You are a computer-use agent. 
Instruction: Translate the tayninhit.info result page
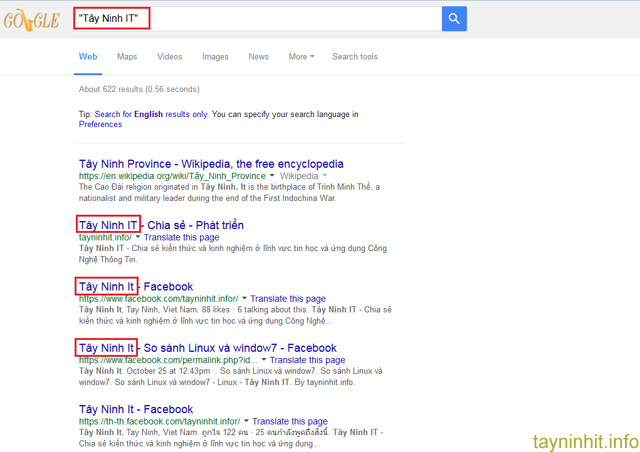(x=181, y=238)
